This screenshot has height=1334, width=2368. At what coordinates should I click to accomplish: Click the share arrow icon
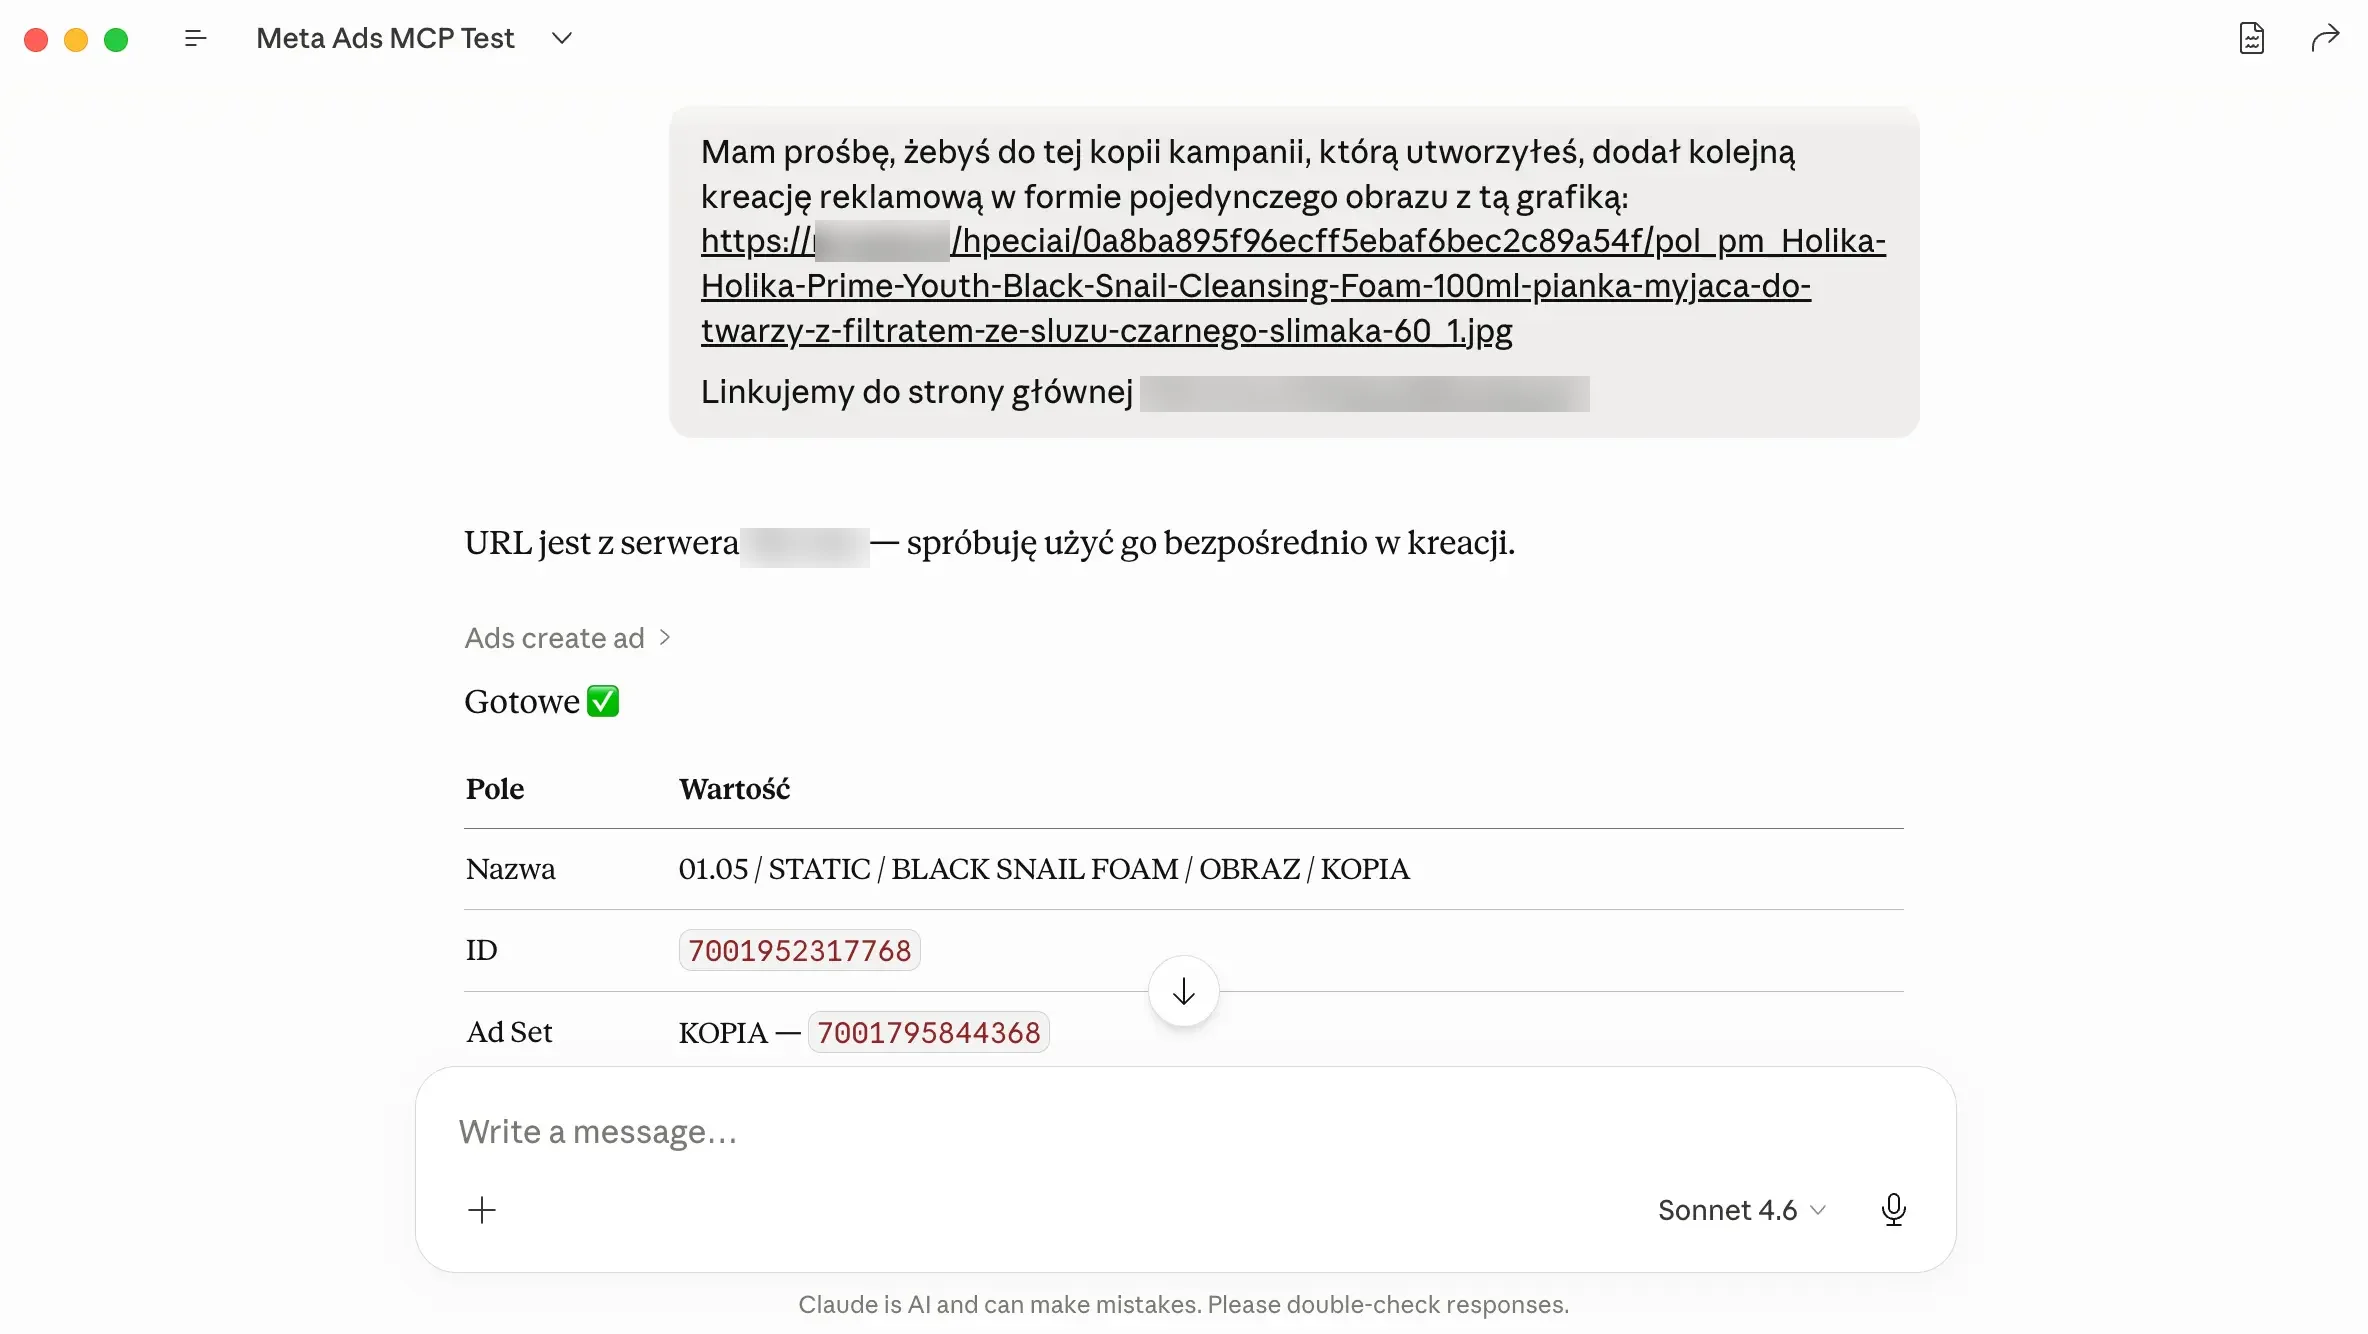click(2325, 38)
